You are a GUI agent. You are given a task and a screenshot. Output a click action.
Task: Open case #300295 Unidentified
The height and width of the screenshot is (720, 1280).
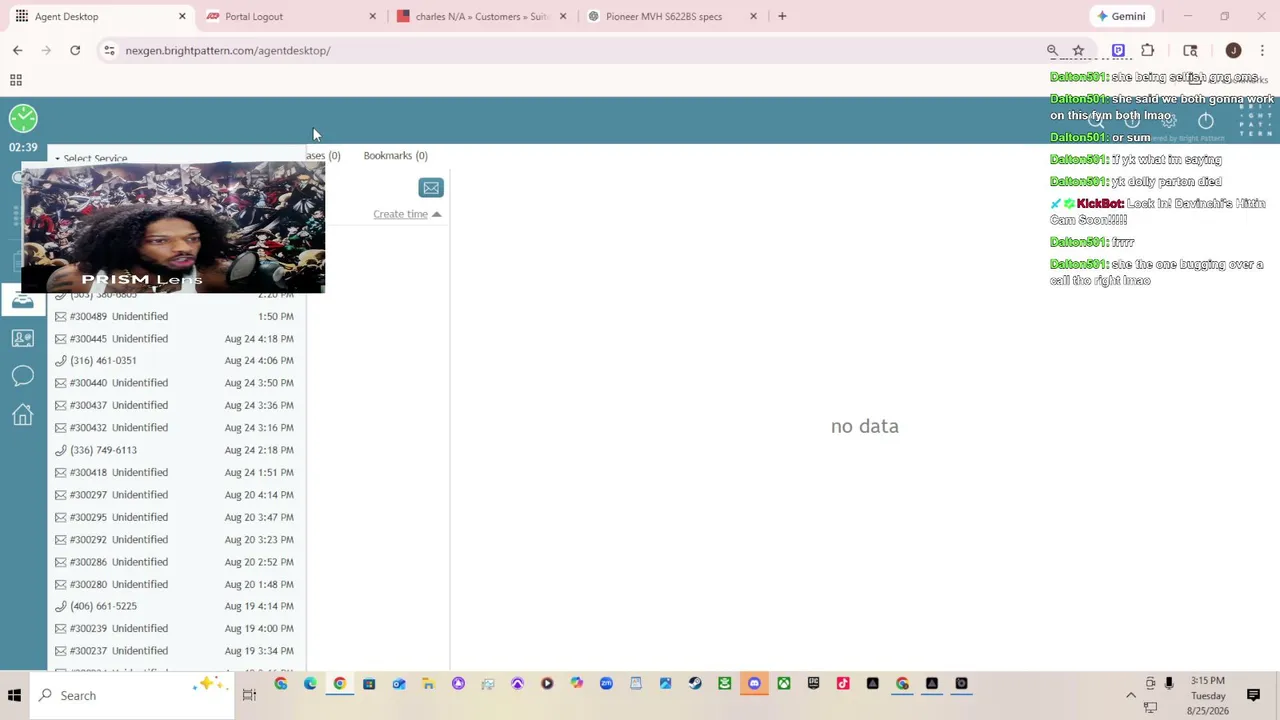pos(175,517)
